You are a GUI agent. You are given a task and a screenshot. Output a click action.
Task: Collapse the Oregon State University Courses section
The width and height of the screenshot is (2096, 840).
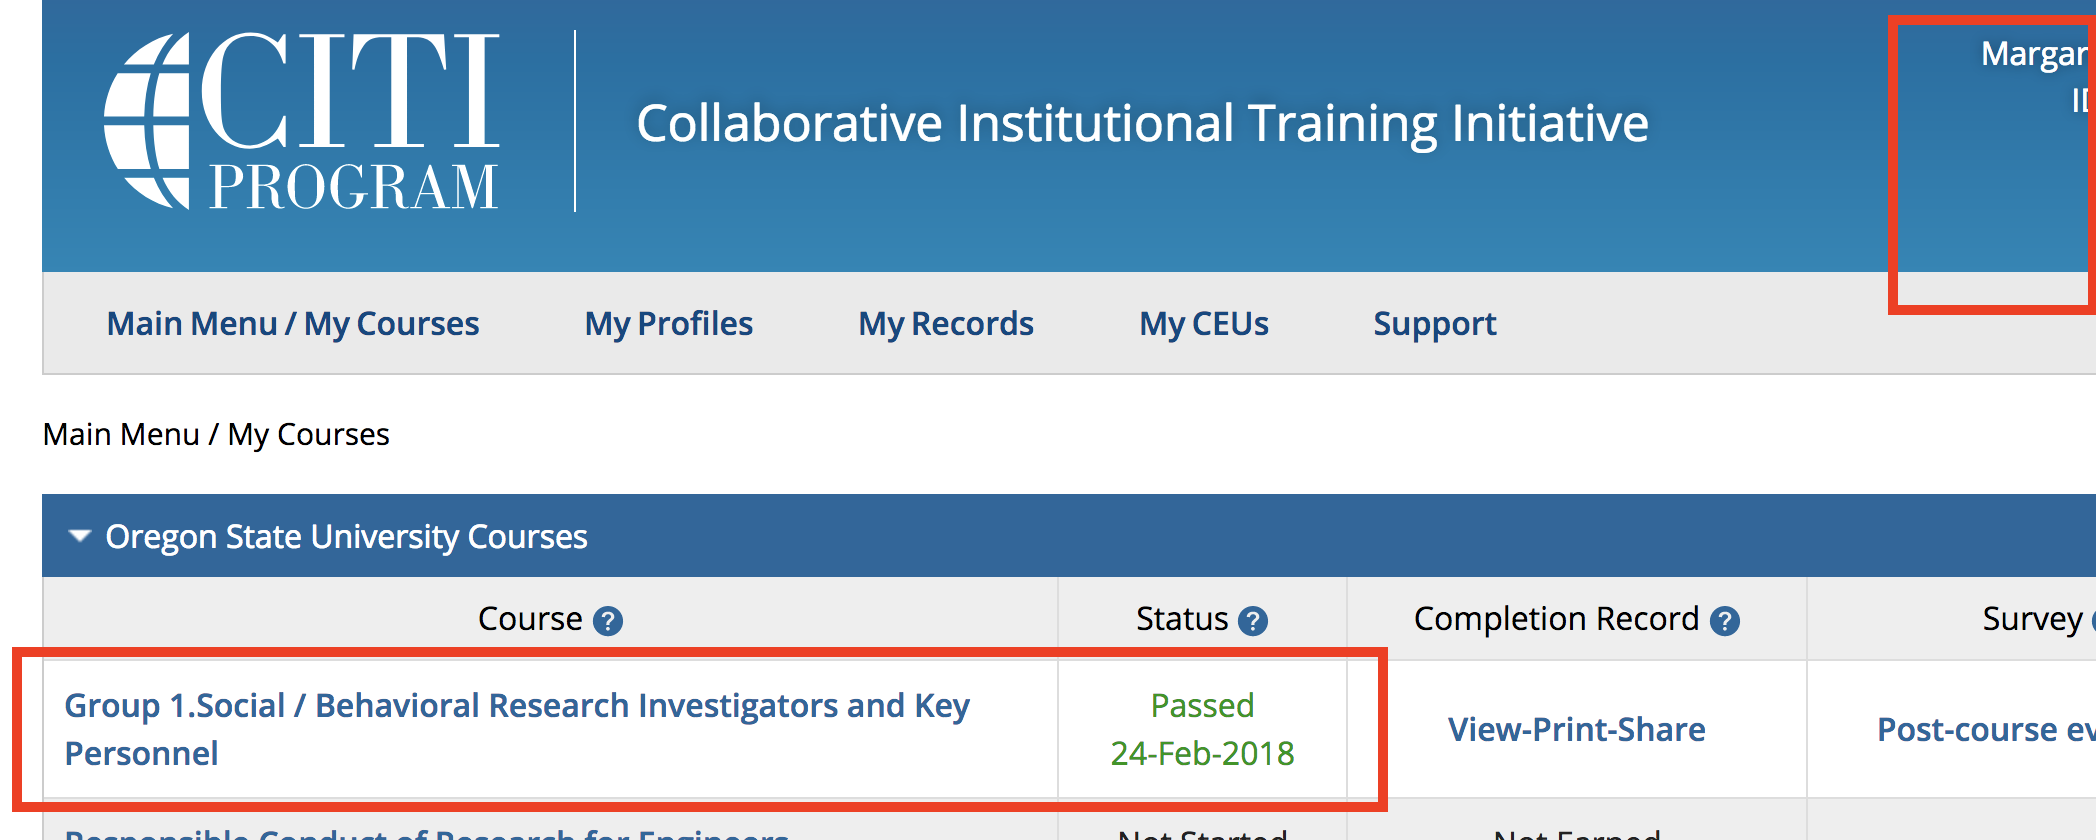click(x=80, y=536)
